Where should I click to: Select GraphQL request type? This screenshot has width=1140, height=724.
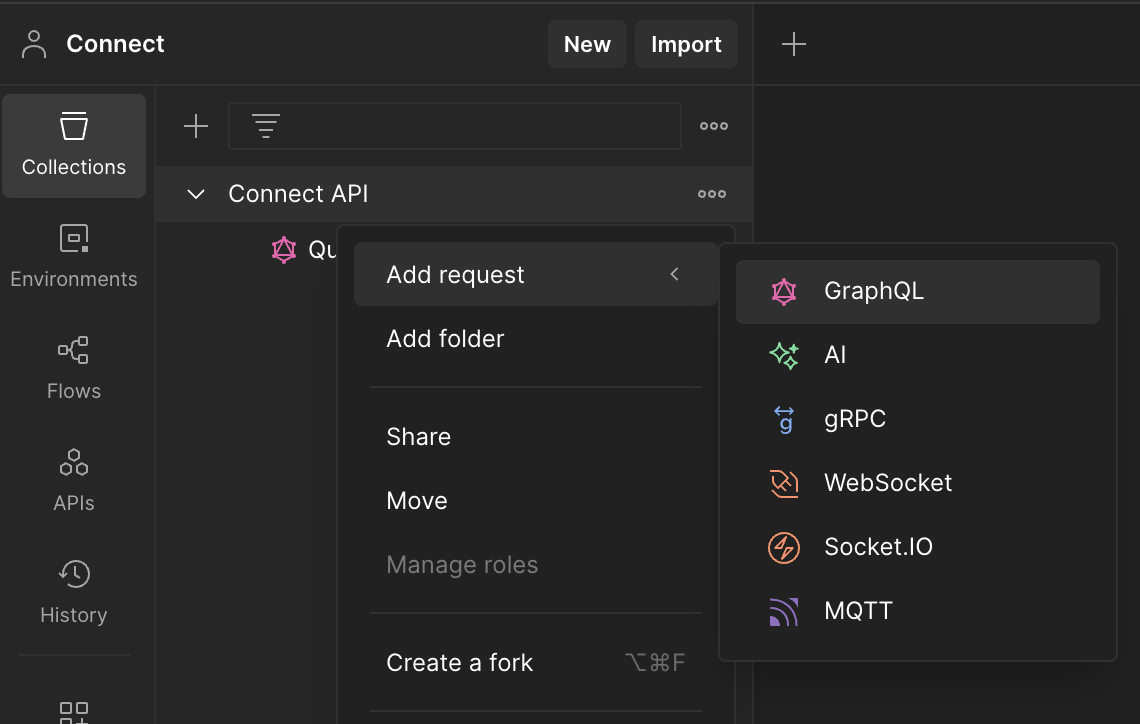[918, 291]
